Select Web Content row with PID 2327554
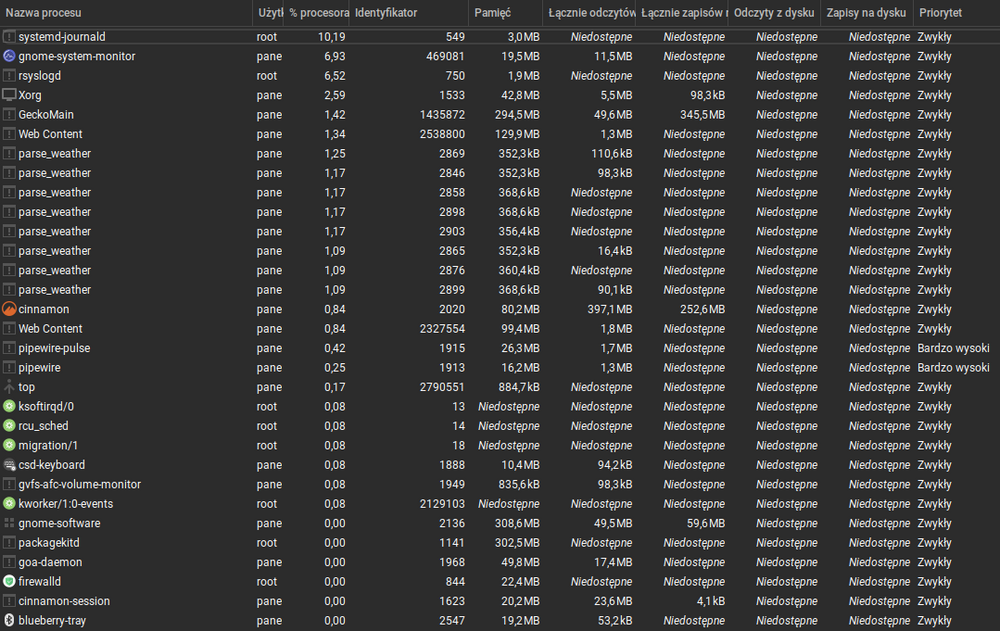Image resolution: width=1000 pixels, height=631 pixels. tap(500, 329)
